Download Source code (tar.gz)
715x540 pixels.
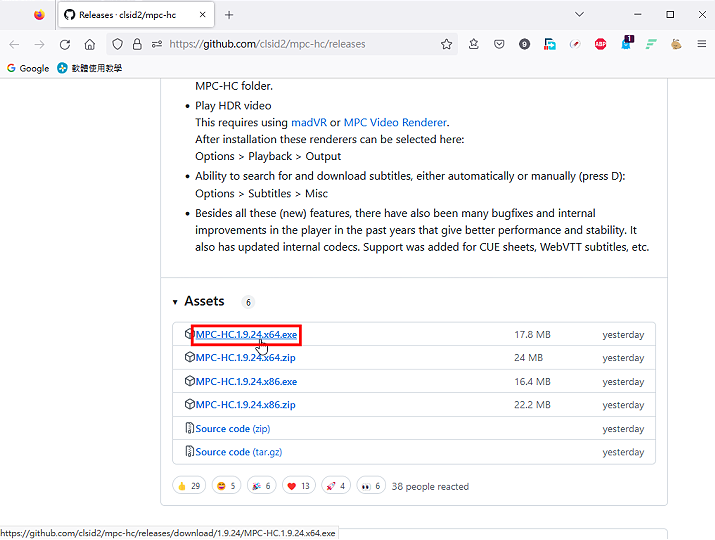238,452
